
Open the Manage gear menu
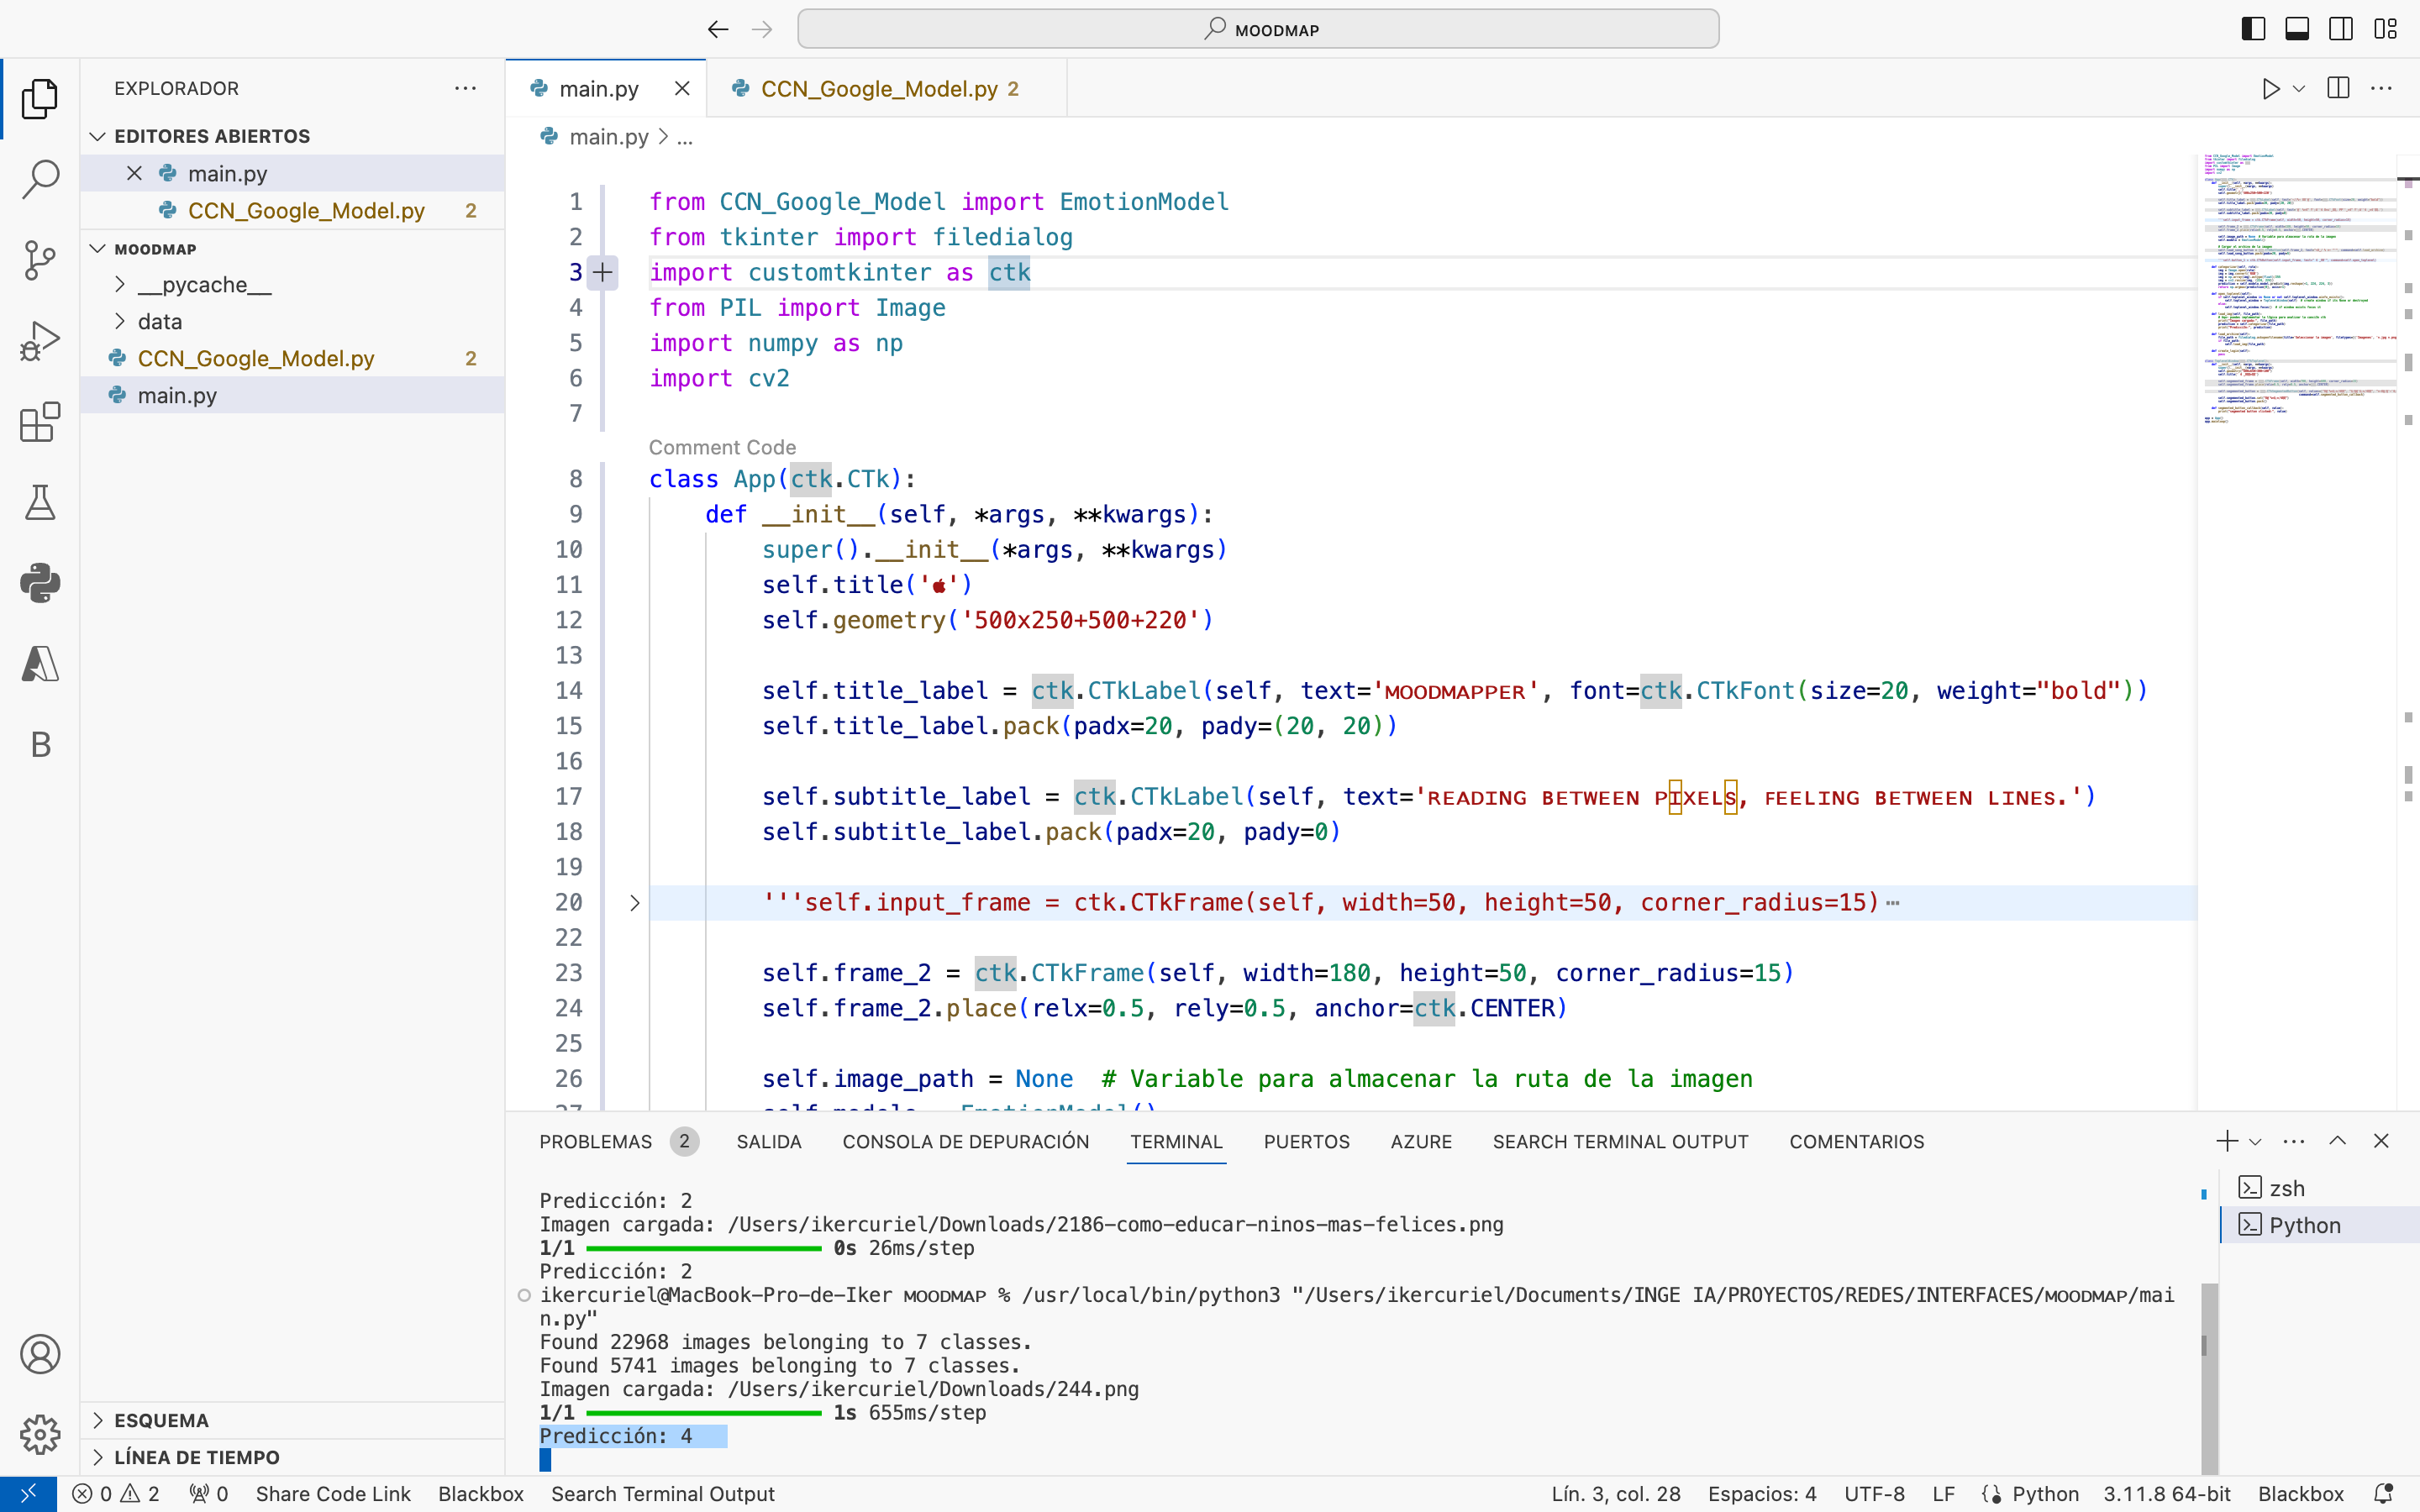pos(40,1434)
